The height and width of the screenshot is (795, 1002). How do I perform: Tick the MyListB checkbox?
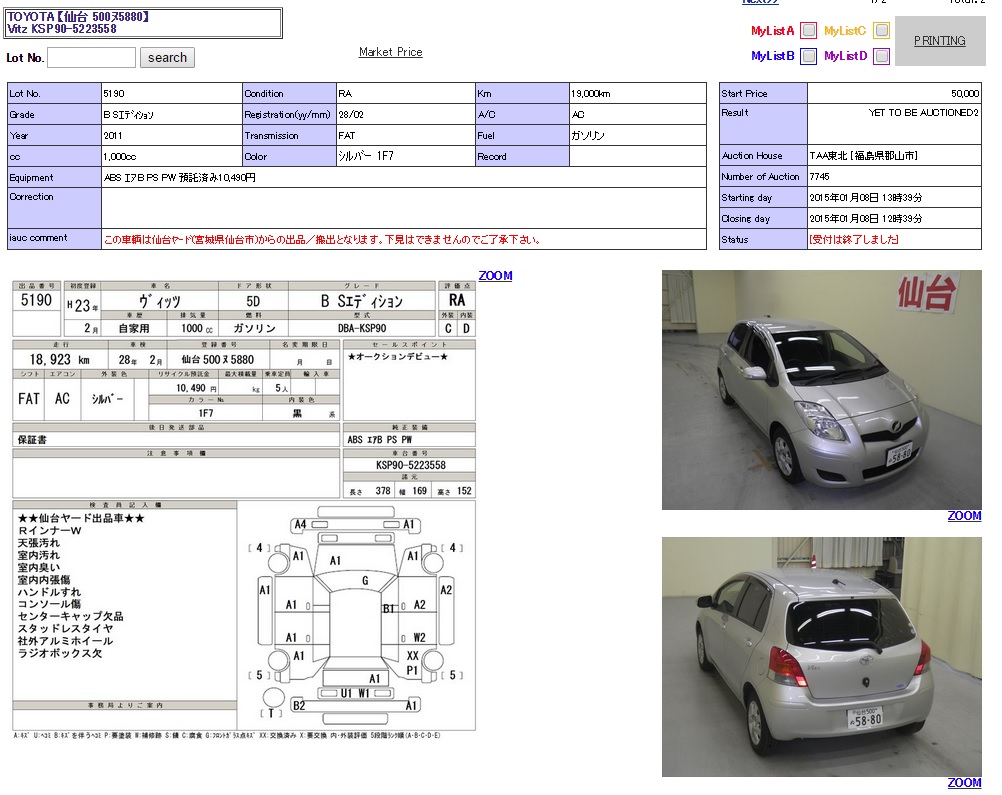[808, 56]
